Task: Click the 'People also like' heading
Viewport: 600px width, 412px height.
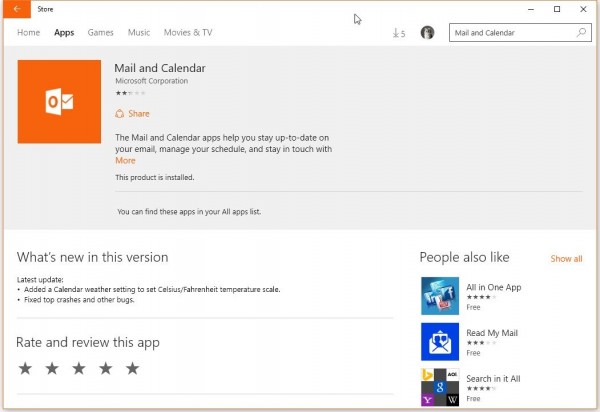Action: tap(465, 257)
